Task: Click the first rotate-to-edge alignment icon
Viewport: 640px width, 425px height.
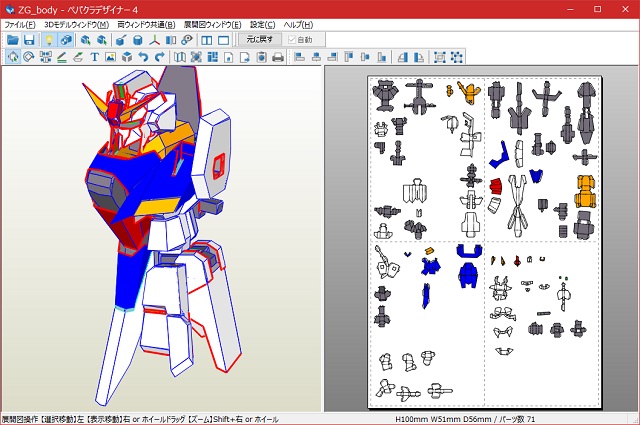Action: (x=402, y=57)
